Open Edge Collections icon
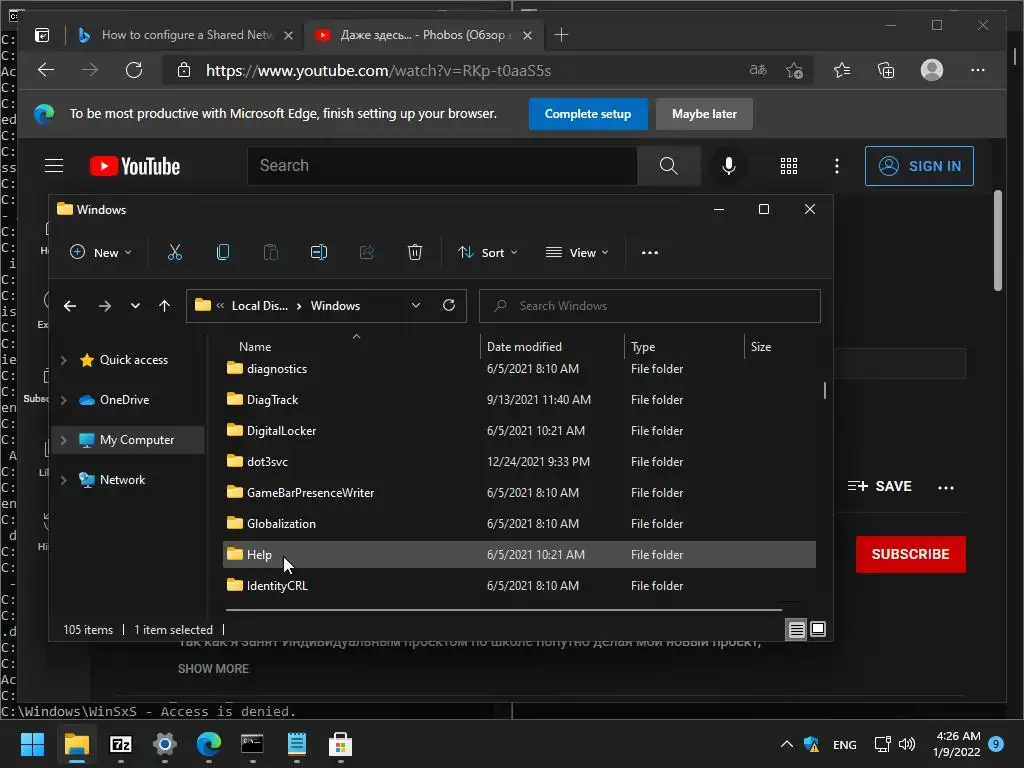 886,70
